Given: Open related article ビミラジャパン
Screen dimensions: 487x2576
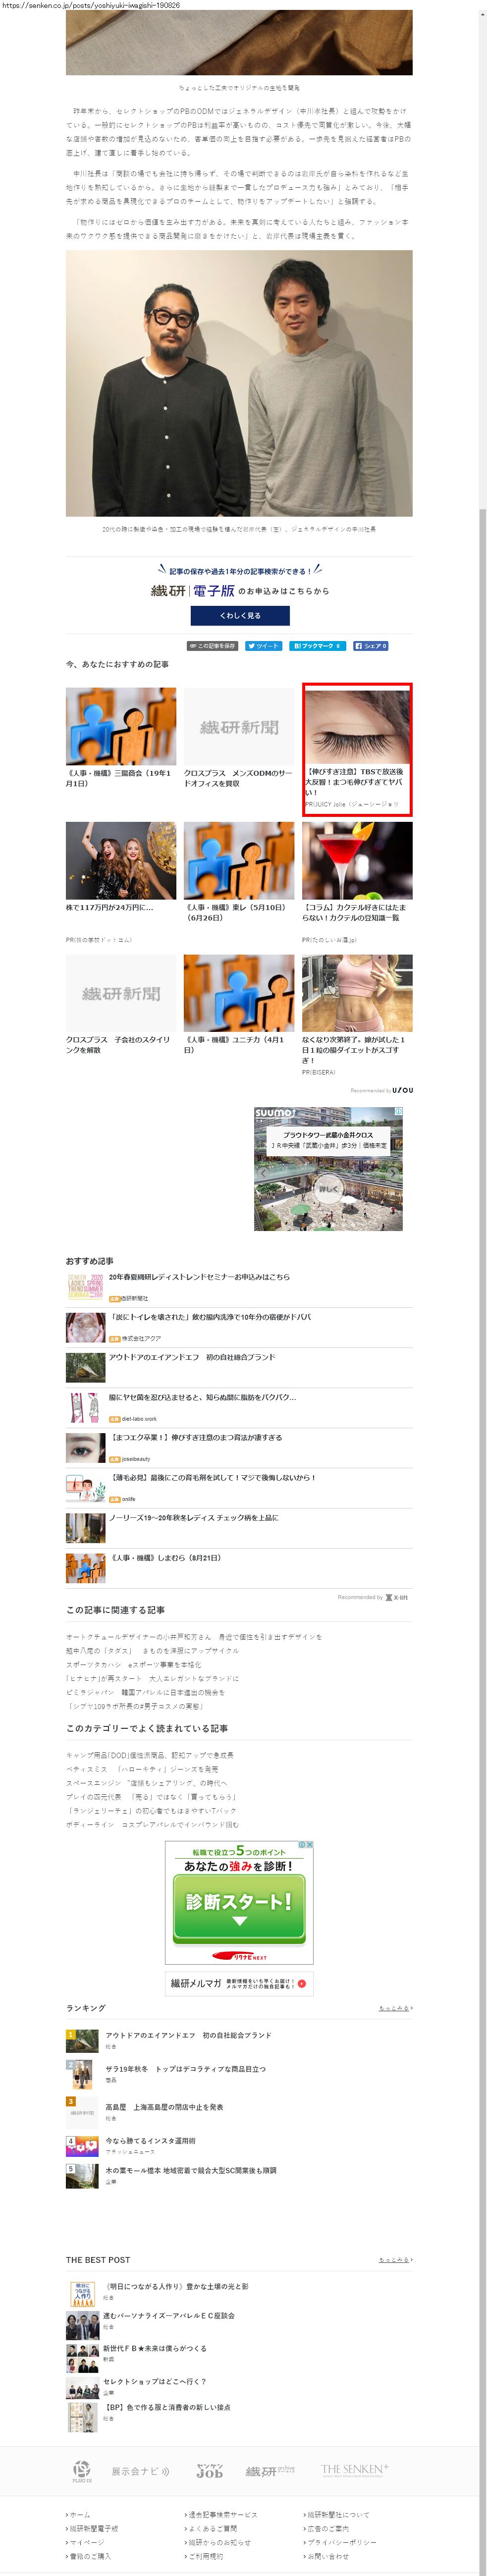Looking at the screenshot, I should pyautogui.click(x=145, y=1692).
